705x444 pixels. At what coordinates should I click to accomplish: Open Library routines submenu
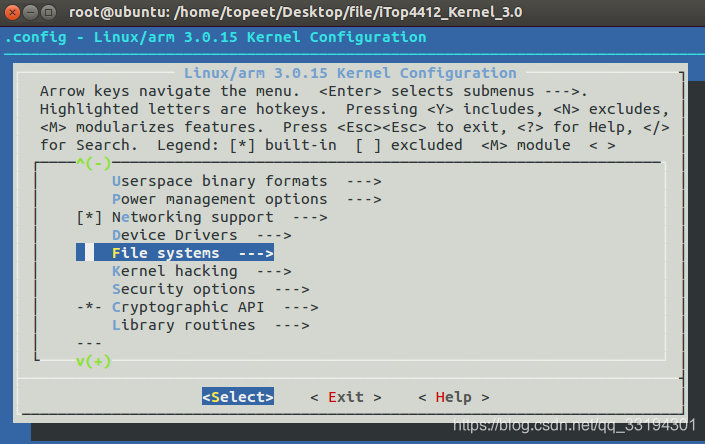tap(210, 325)
